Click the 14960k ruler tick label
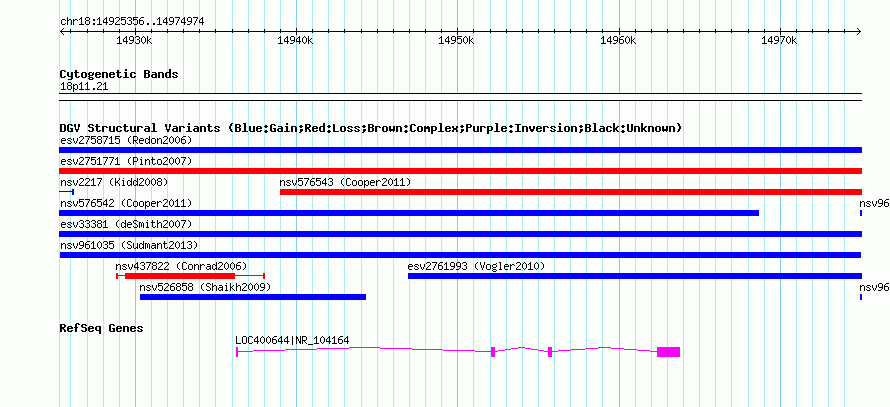The height and width of the screenshot is (407, 890). tap(619, 40)
